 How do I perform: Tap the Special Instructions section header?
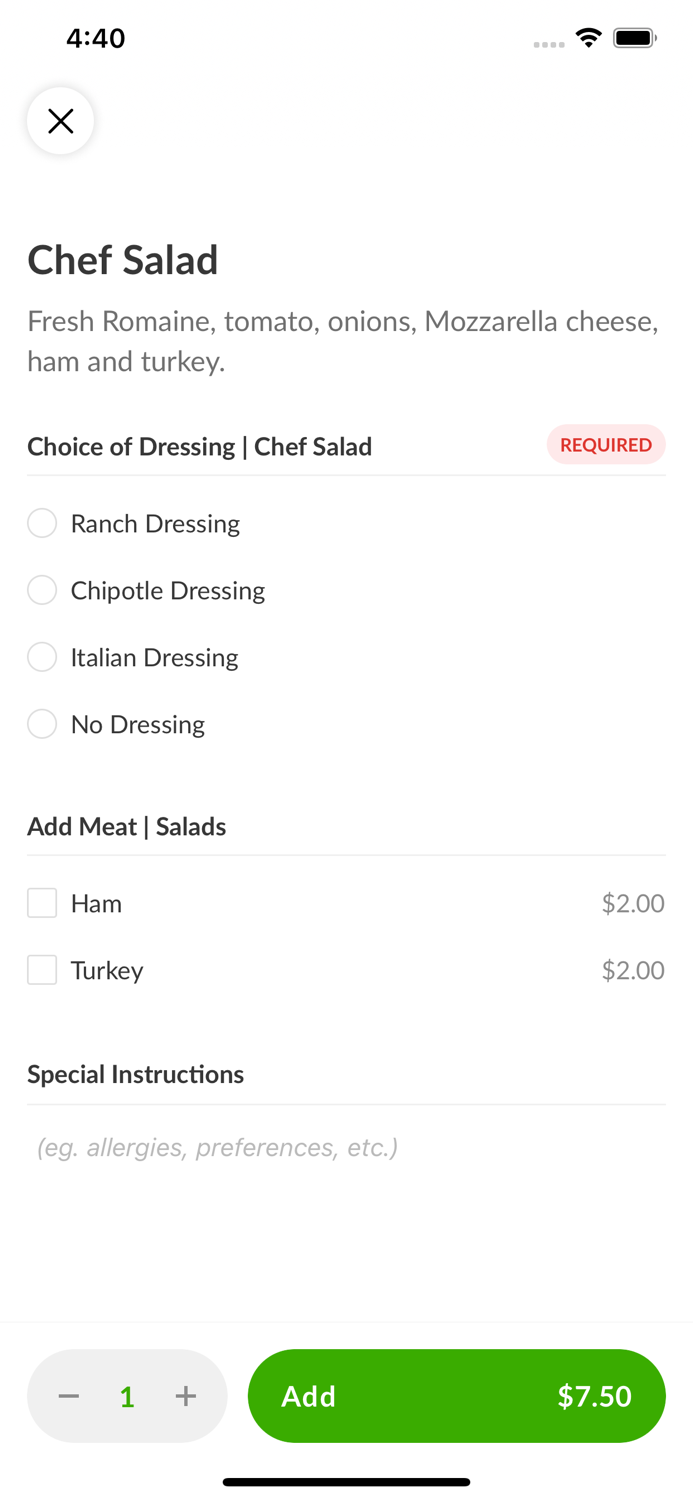135,1074
